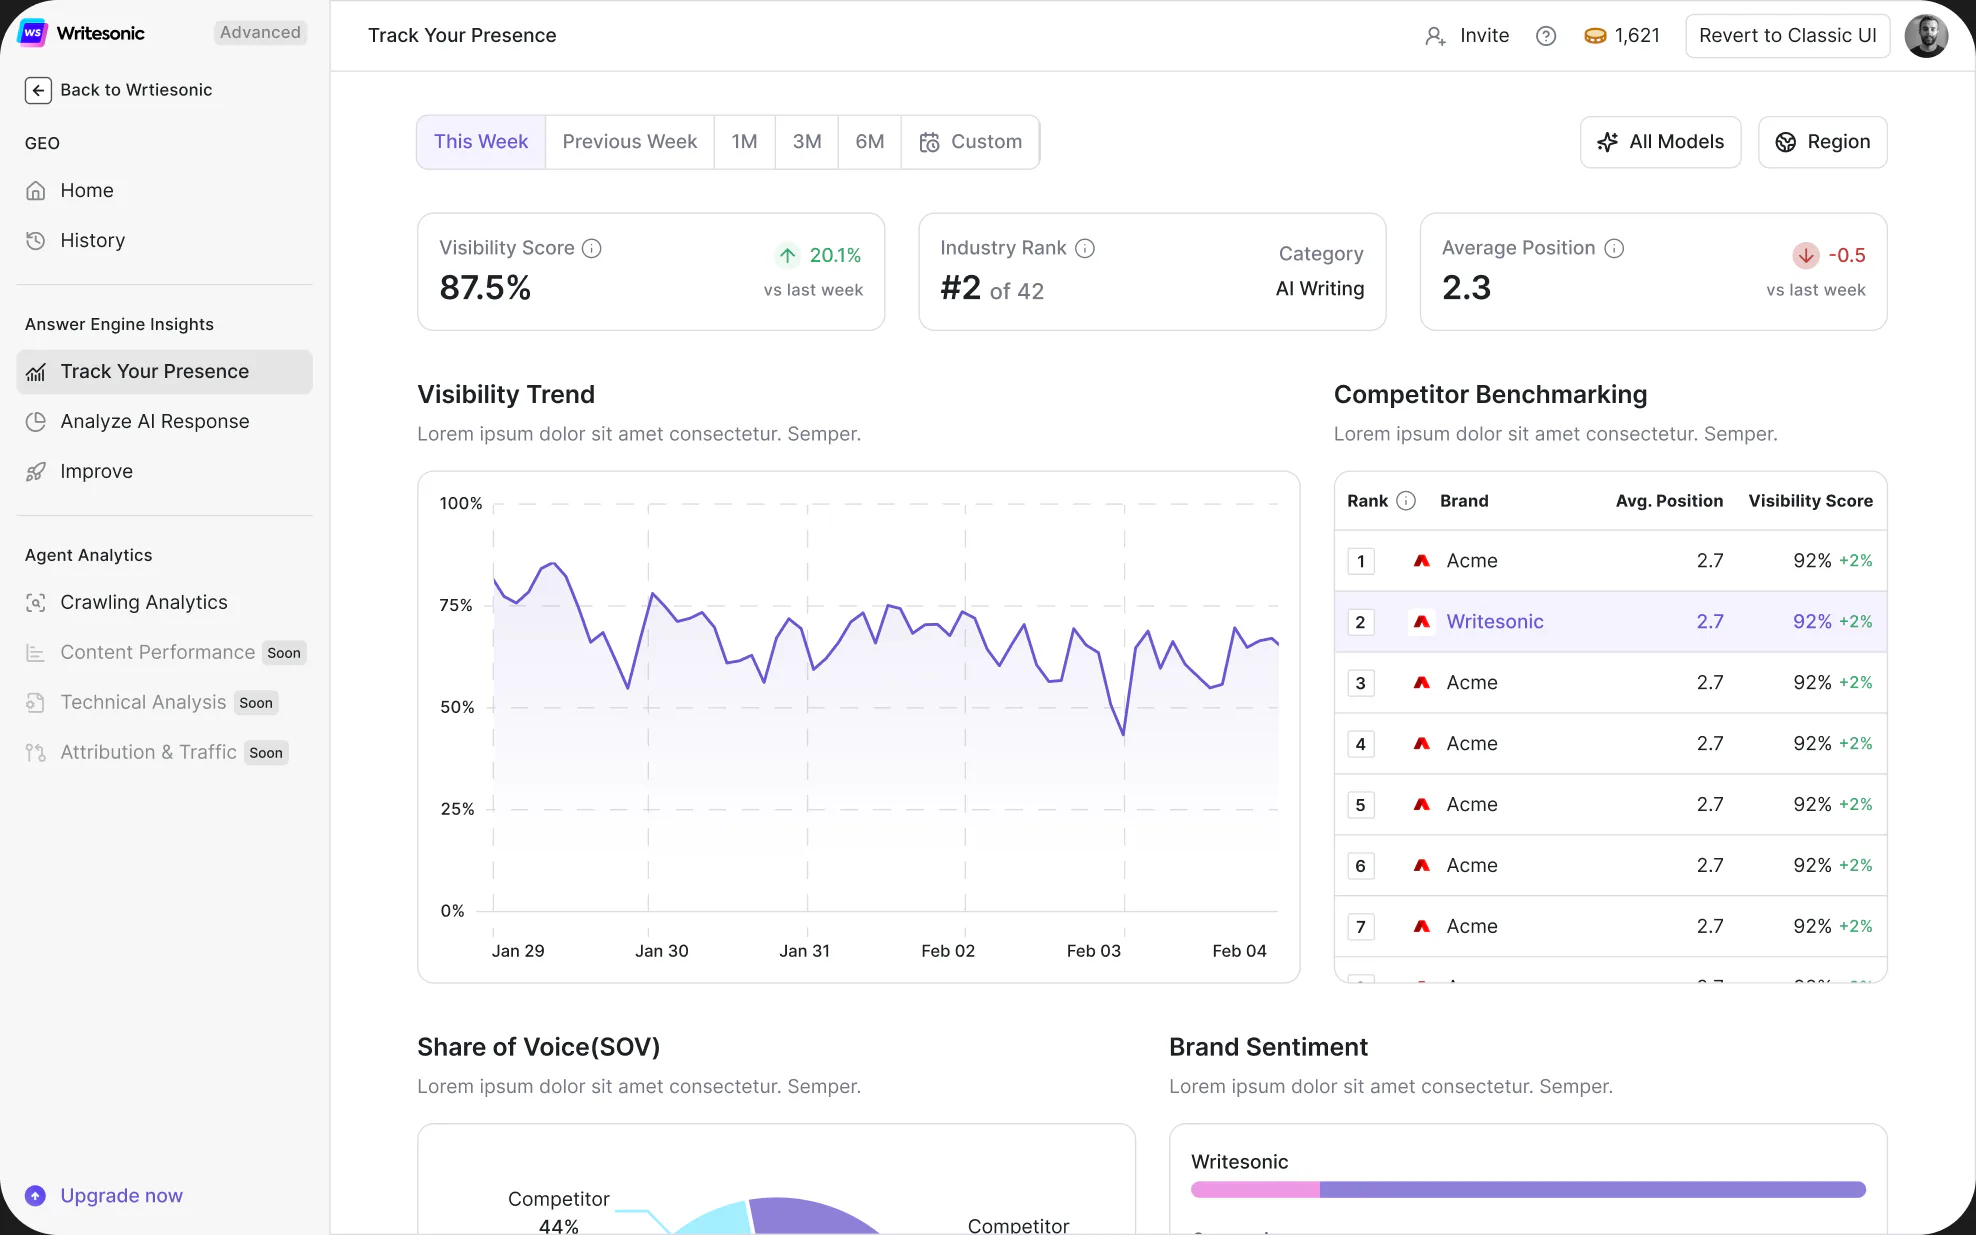The width and height of the screenshot is (1976, 1235).
Task: Click the Improve rocket icon
Action: click(36, 472)
